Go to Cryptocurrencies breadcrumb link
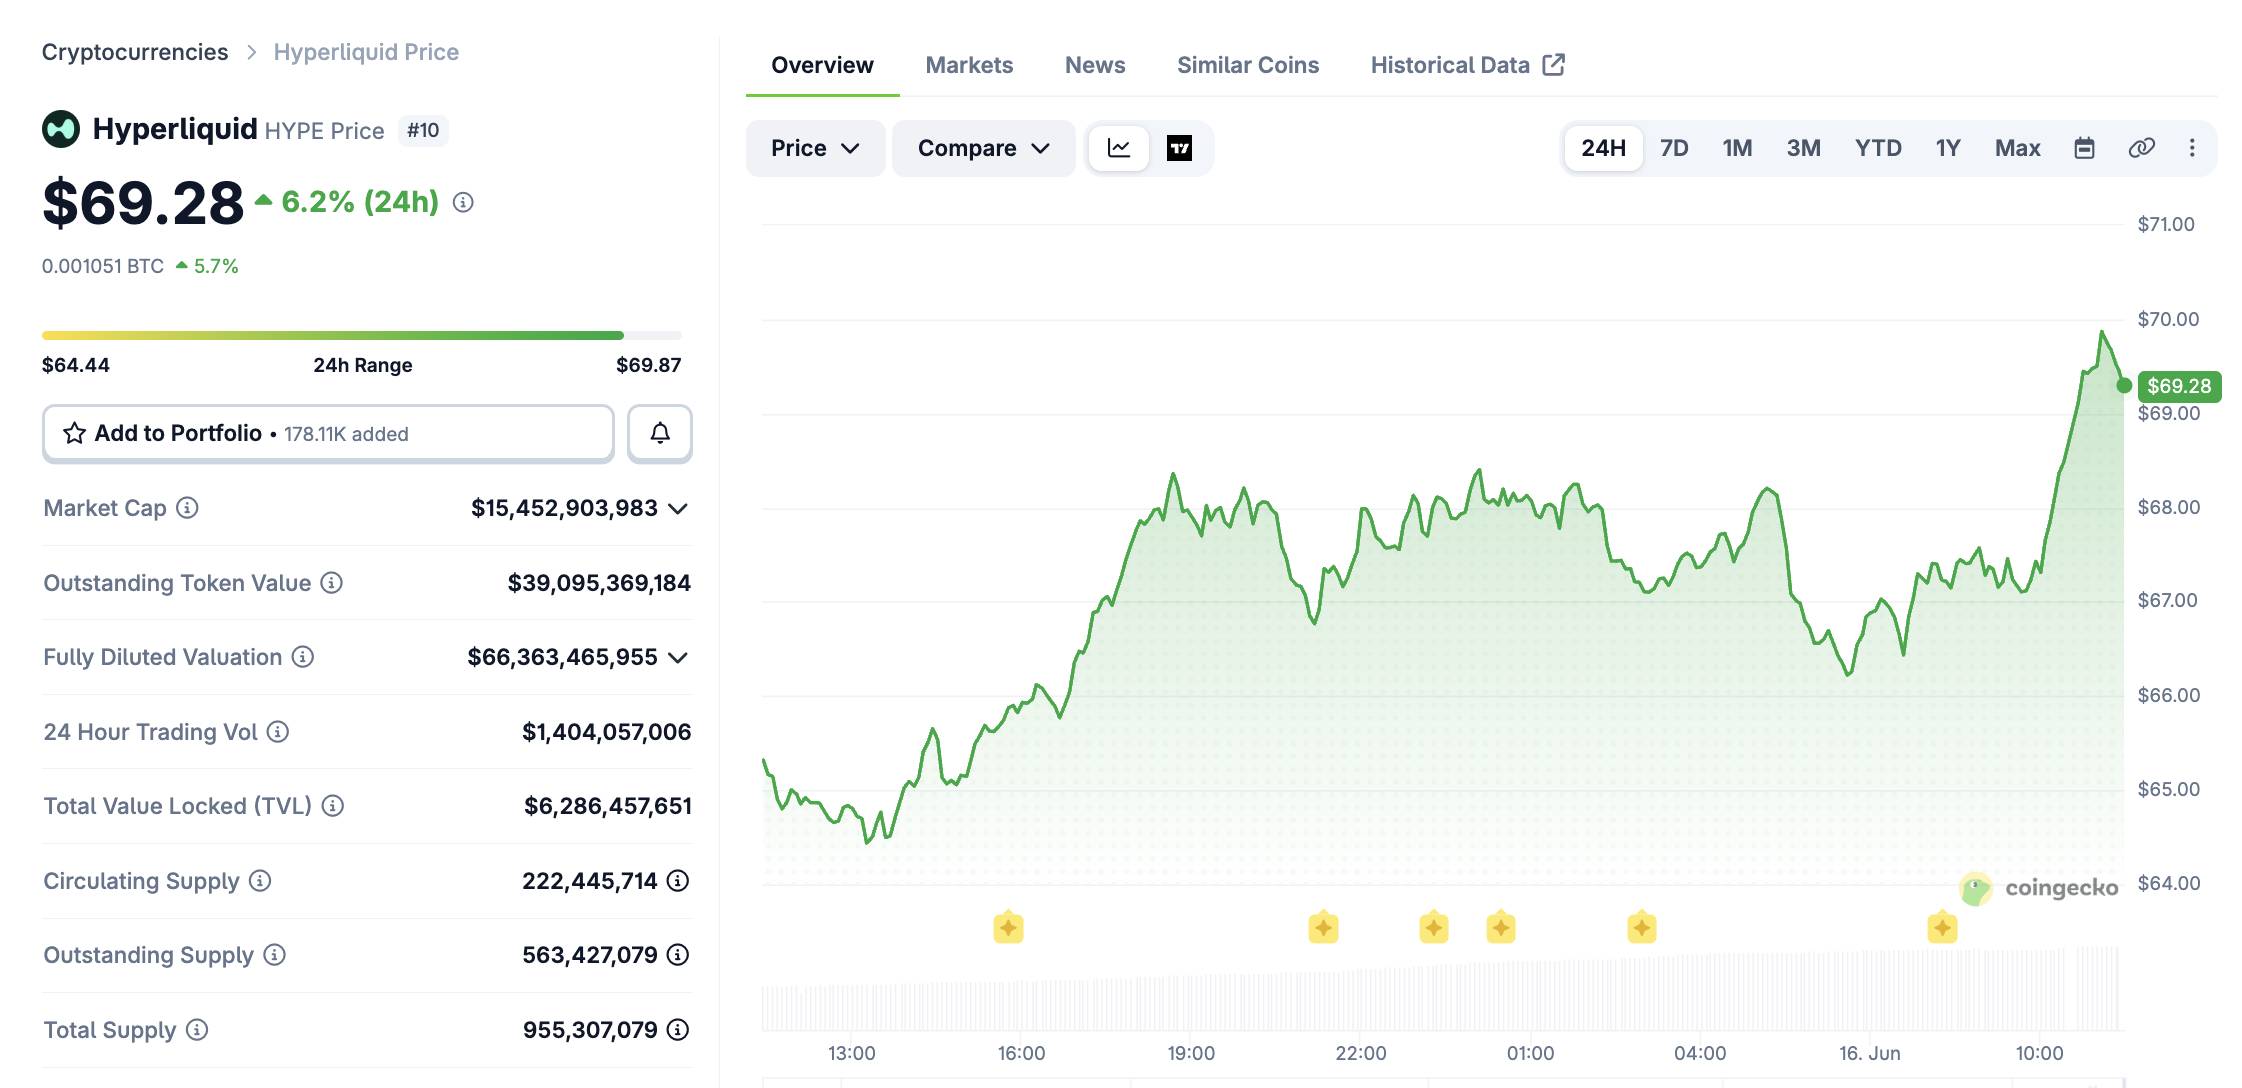 coord(135,52)
